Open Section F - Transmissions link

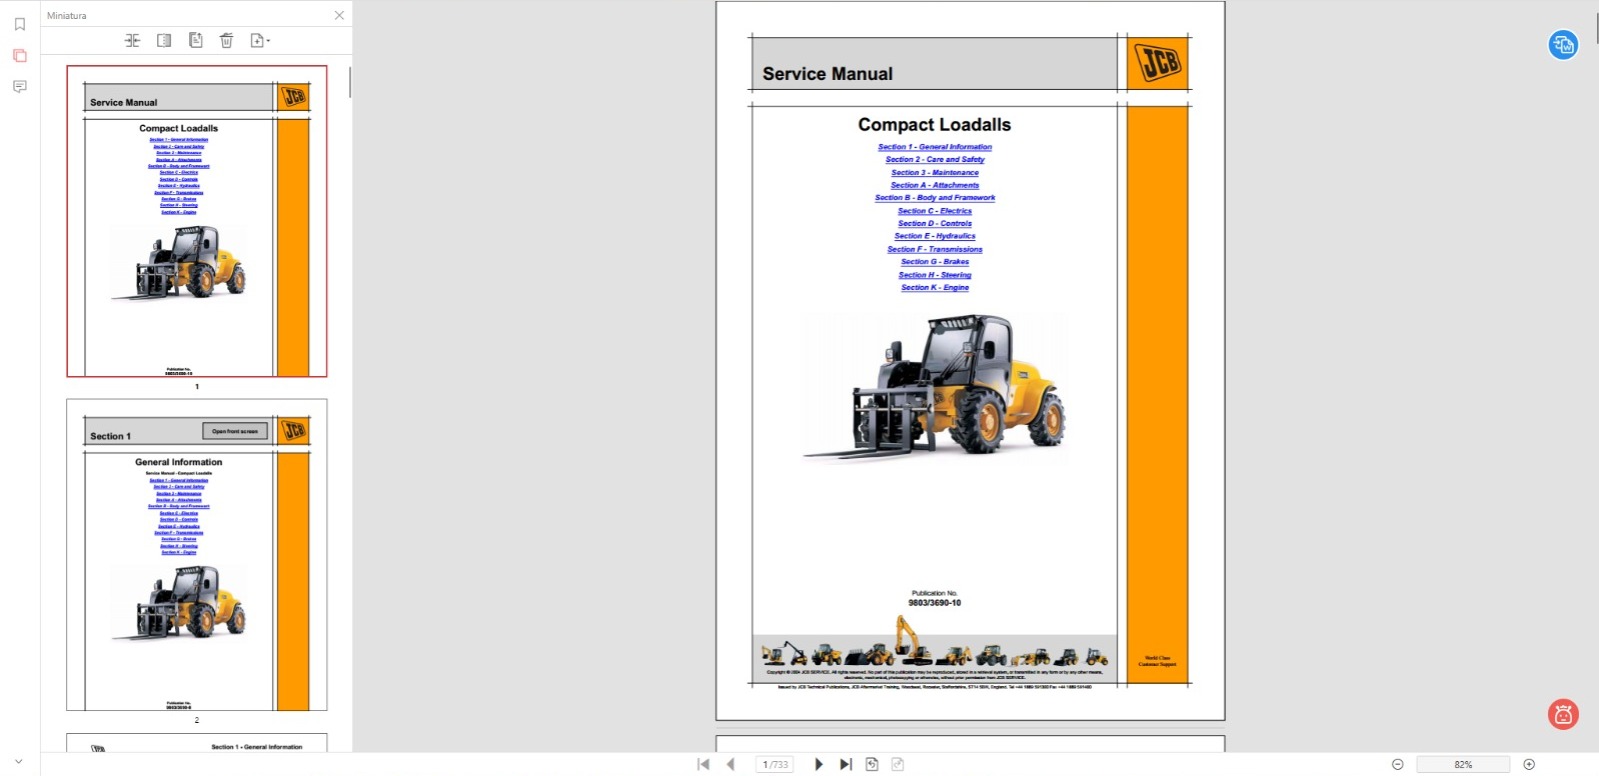click(x=935, y=250)
